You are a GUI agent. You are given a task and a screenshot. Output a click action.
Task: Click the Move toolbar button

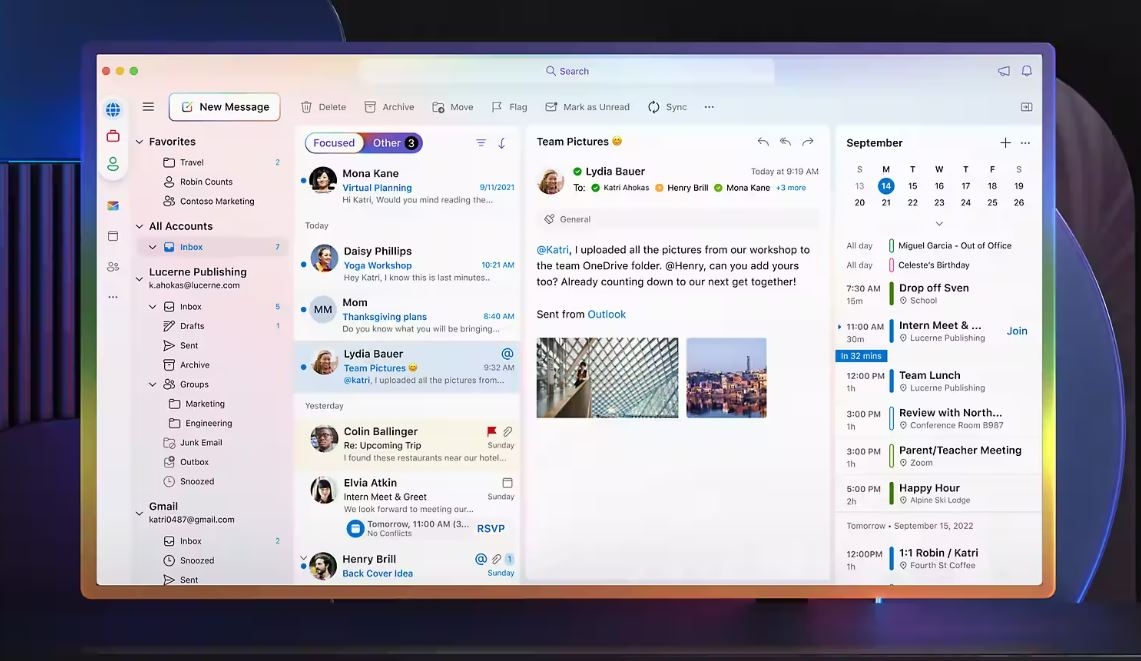pyautogui.click(x=453, y=107)
